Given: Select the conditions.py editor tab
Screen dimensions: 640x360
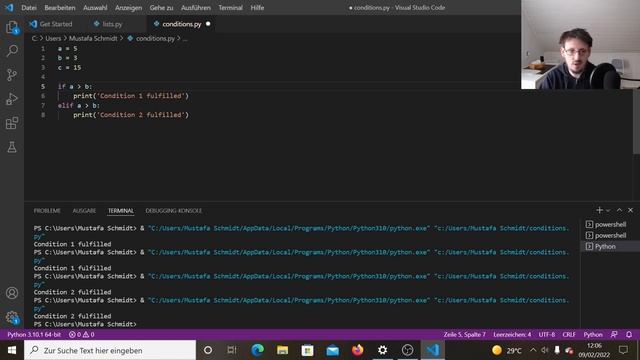Looking at the screenshot, I should (x=182, y=24).
